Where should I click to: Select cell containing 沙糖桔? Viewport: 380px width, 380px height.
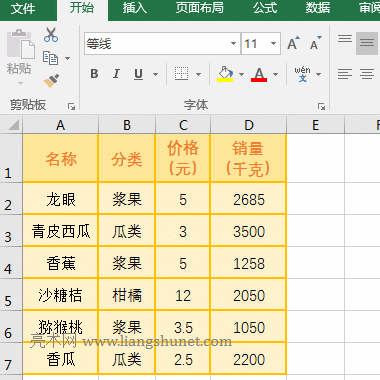[x=60, y=295]
